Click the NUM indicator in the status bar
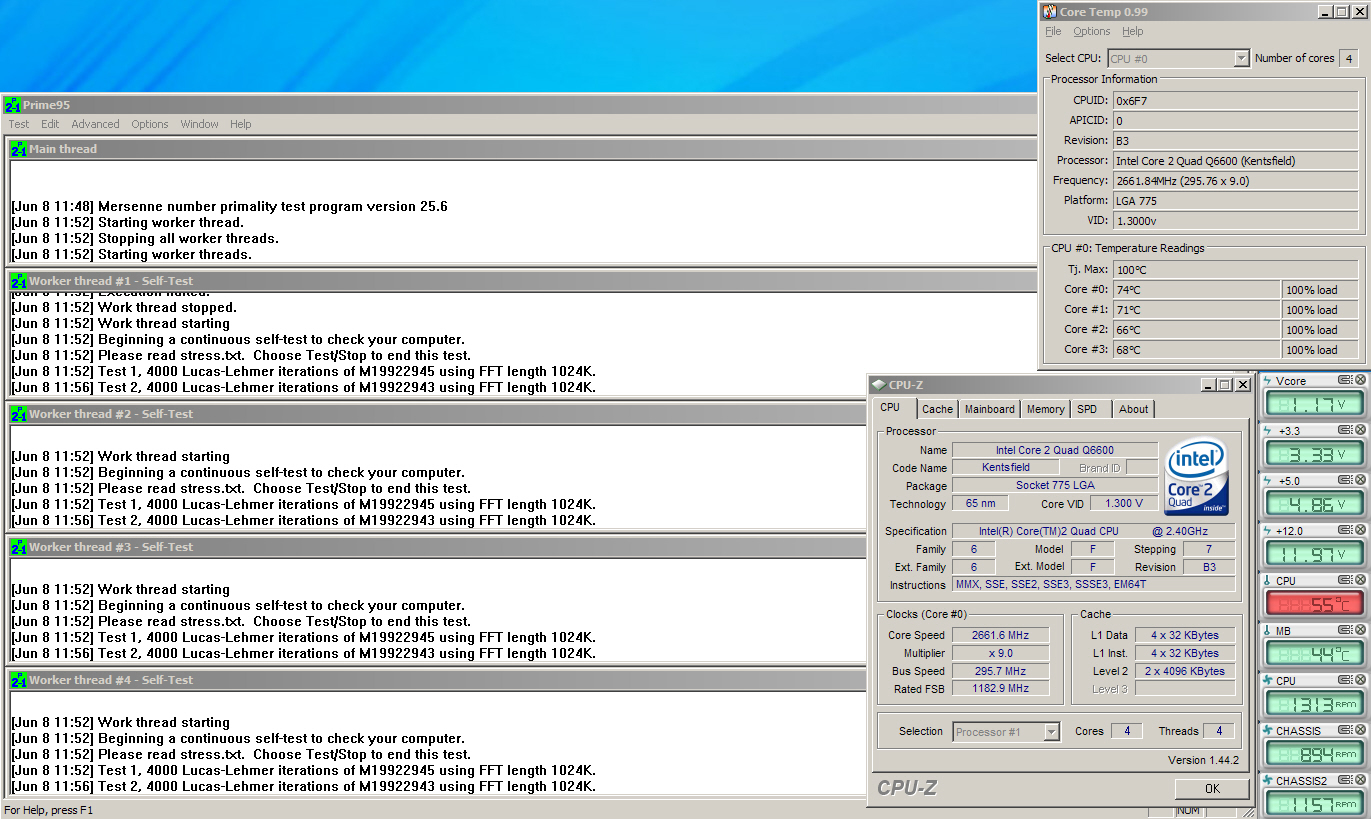The width and height of the screenshot is (1371, 819). pyautogui.click(x=1188, y=811)
